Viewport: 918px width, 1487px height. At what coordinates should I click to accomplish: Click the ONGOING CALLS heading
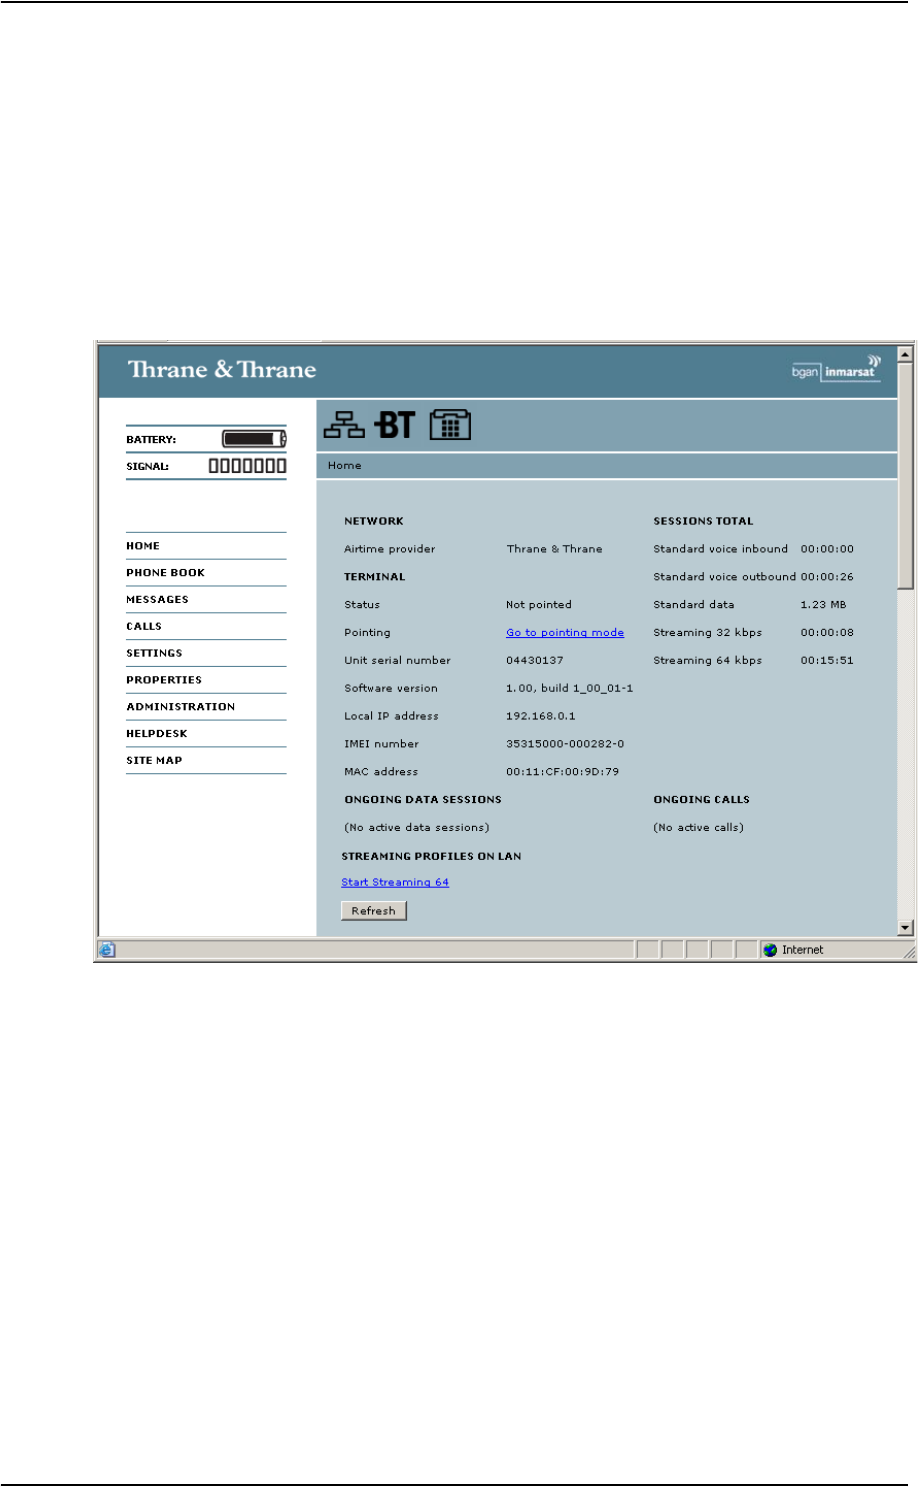[x=702, y=800]
